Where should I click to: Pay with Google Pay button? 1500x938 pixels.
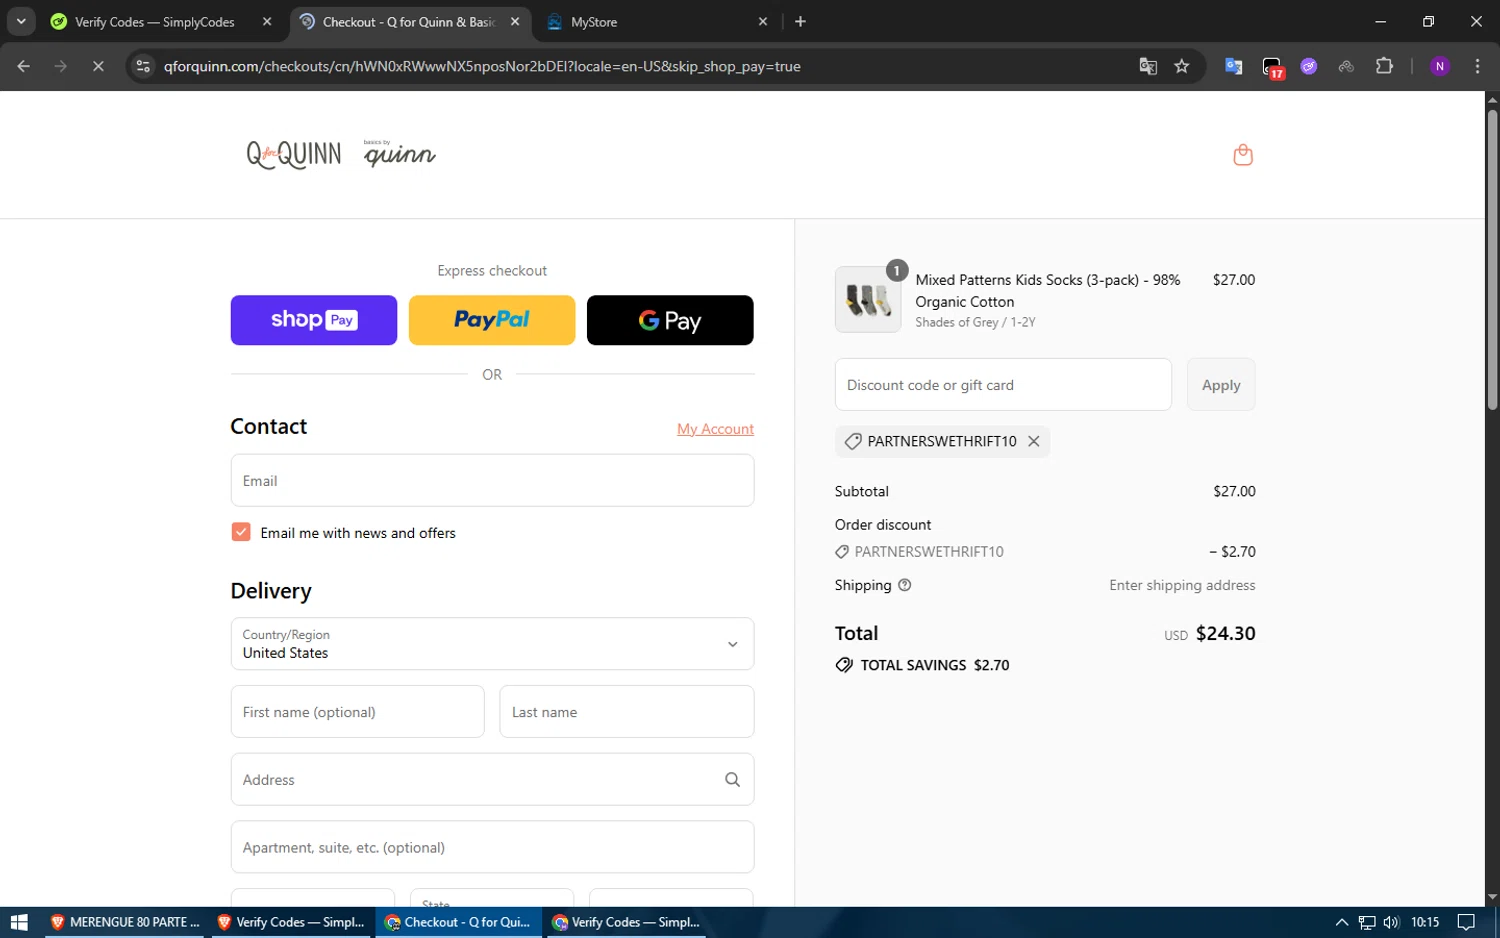click(x=670, y=320)
